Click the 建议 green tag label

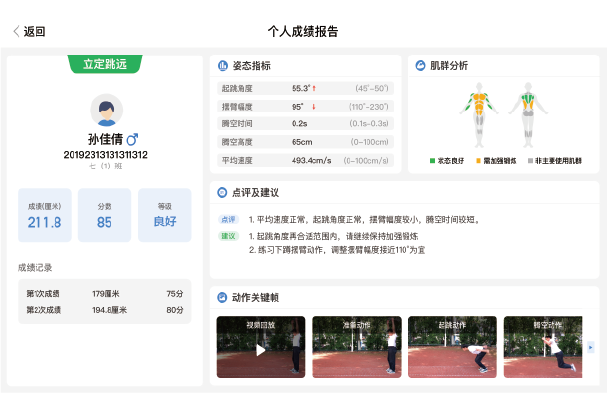point(228,236)
